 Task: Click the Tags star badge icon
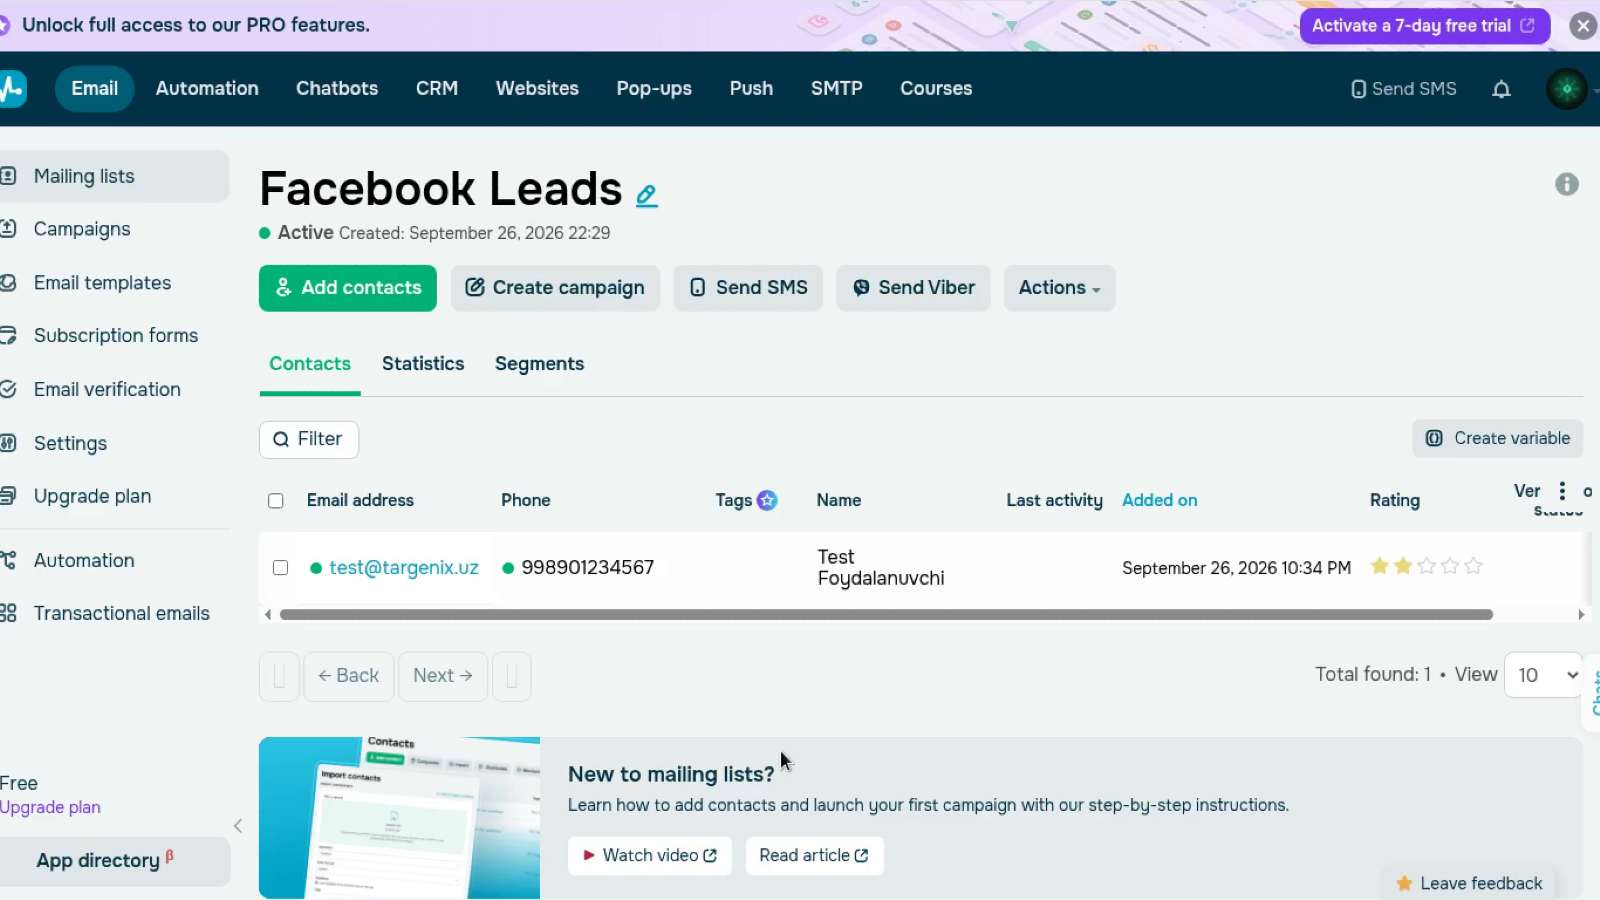(767, 500)
